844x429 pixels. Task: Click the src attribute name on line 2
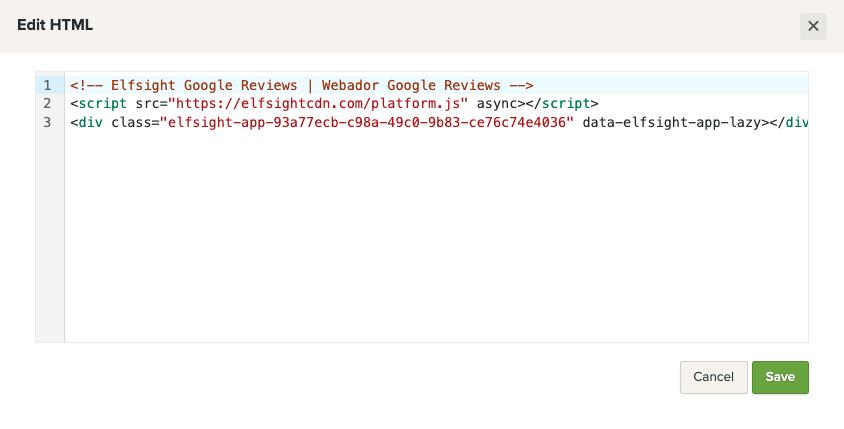[x=147, y=103]
